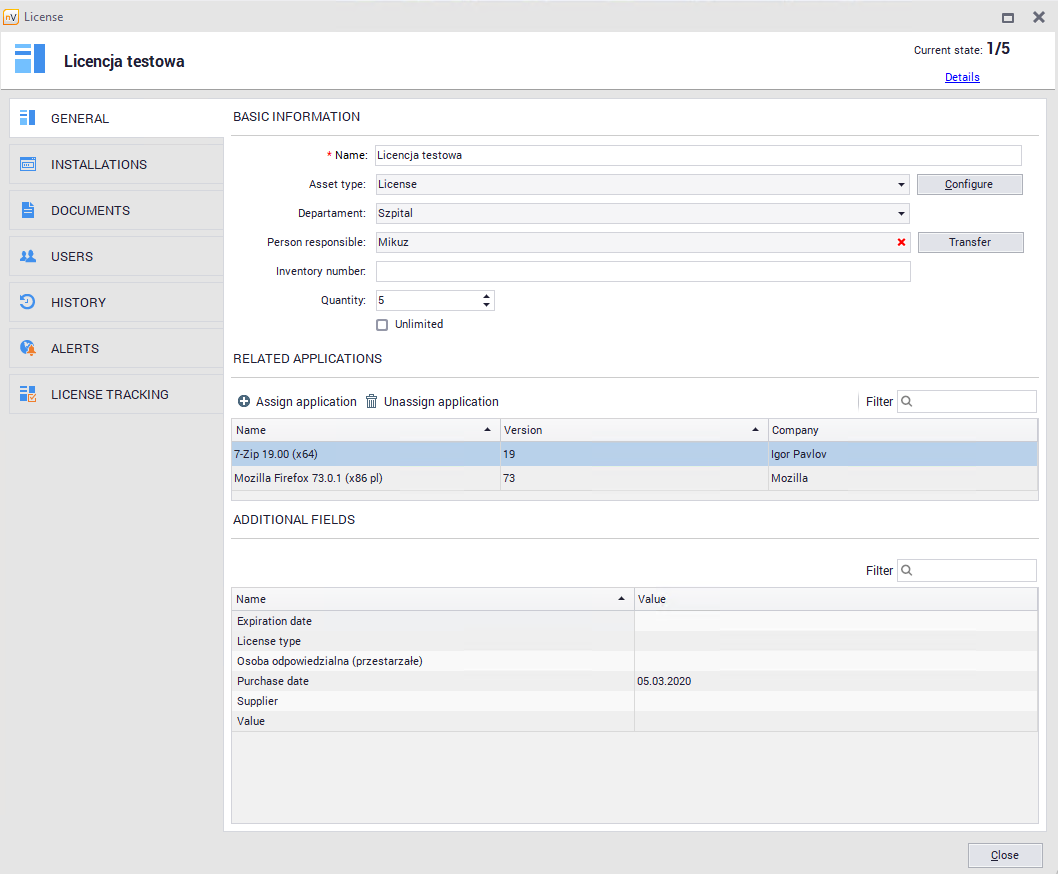The height and width of the screenshot is (874, 1058).
Task: Expand the Departament dropdown
Action: (x=901, y=213)
